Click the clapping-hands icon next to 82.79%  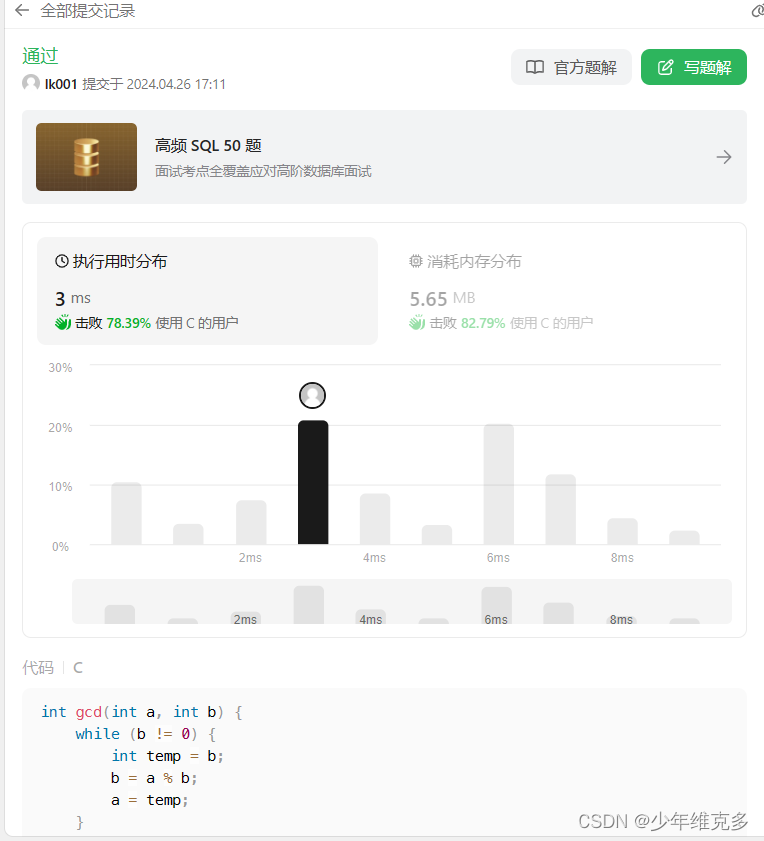point(418,322)
